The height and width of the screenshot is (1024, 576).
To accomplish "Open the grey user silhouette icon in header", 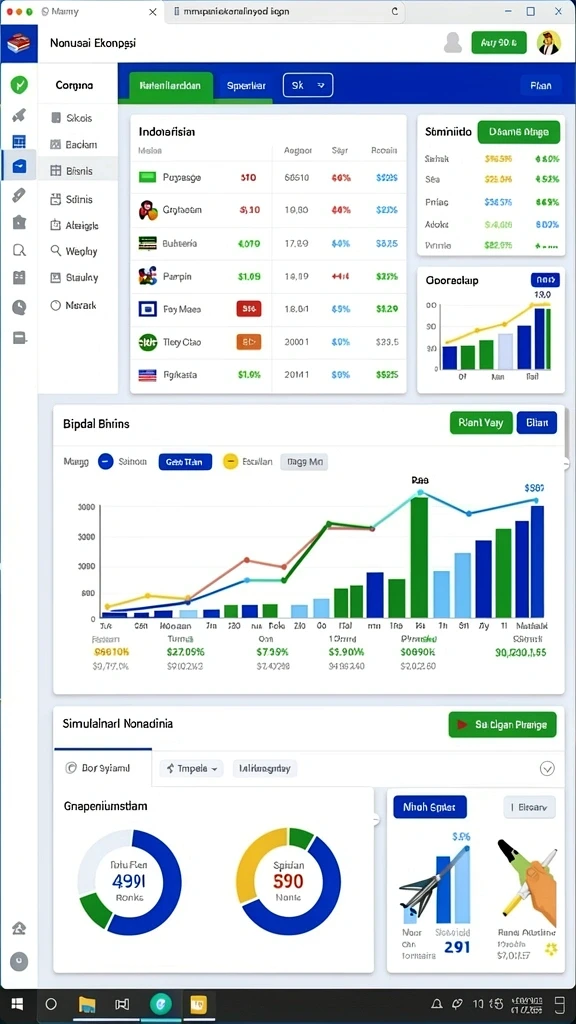I will (453, 42).
